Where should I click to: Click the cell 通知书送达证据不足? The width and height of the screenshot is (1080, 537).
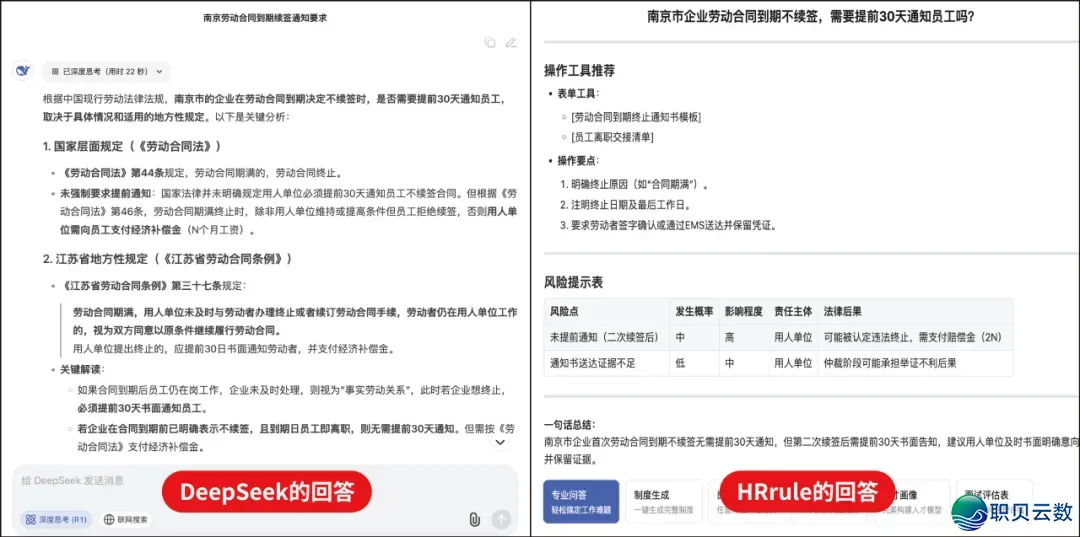click(606, 363)
